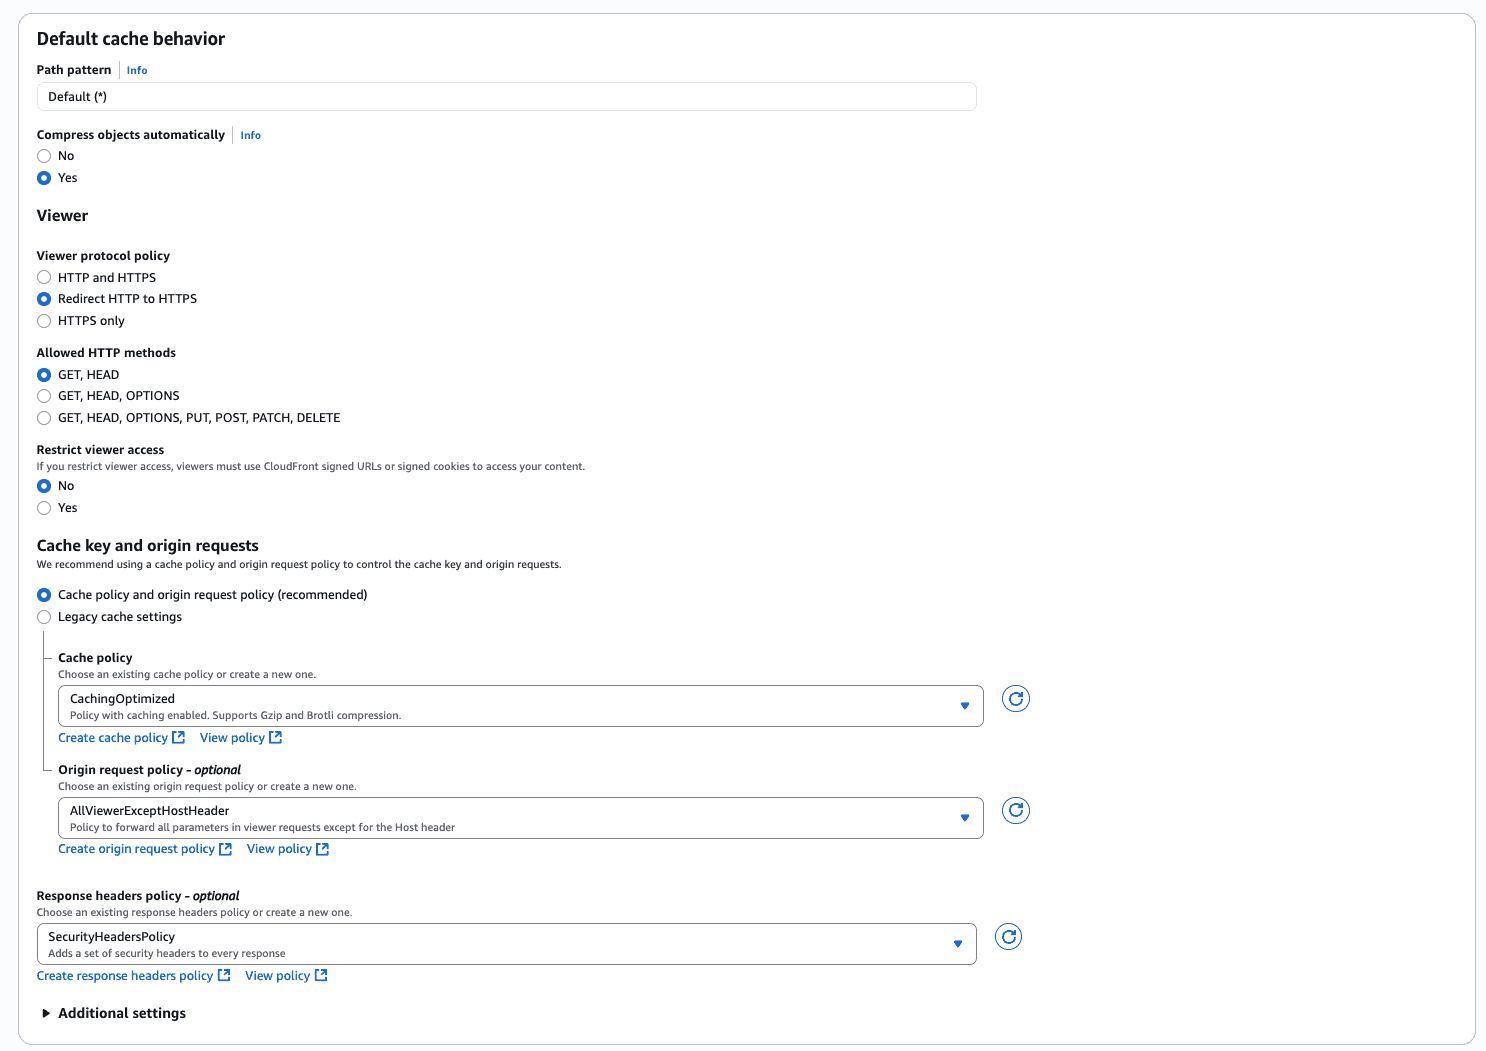Click external link icon beside Create cache policy

pos(179,737)
